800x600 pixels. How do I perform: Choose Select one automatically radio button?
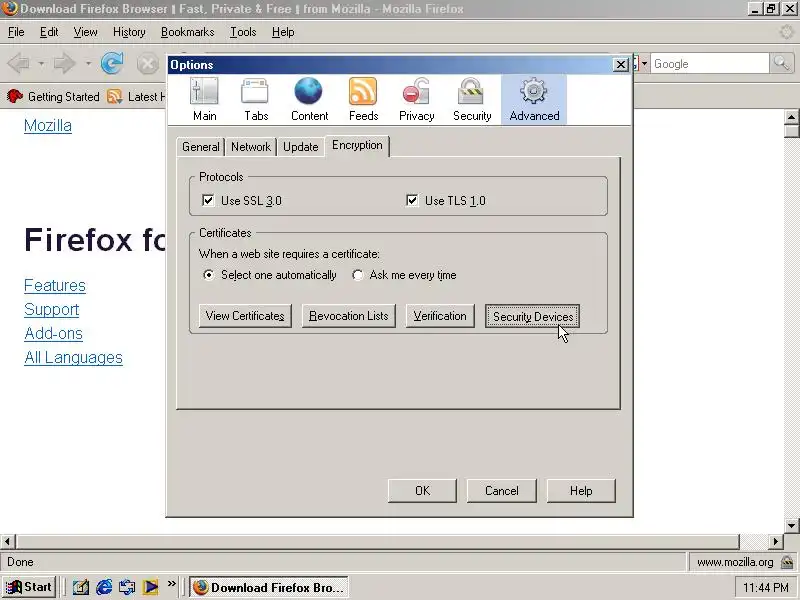pos(208,275)
